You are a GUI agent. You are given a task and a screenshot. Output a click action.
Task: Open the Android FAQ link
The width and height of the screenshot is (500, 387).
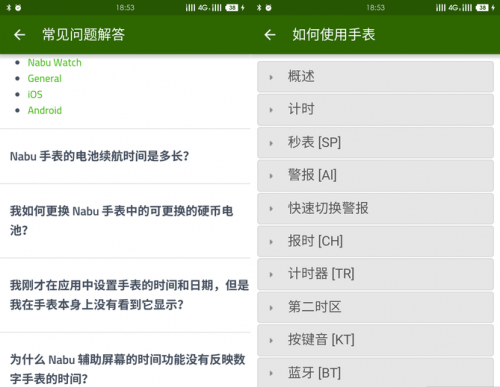tap(45, 110)
